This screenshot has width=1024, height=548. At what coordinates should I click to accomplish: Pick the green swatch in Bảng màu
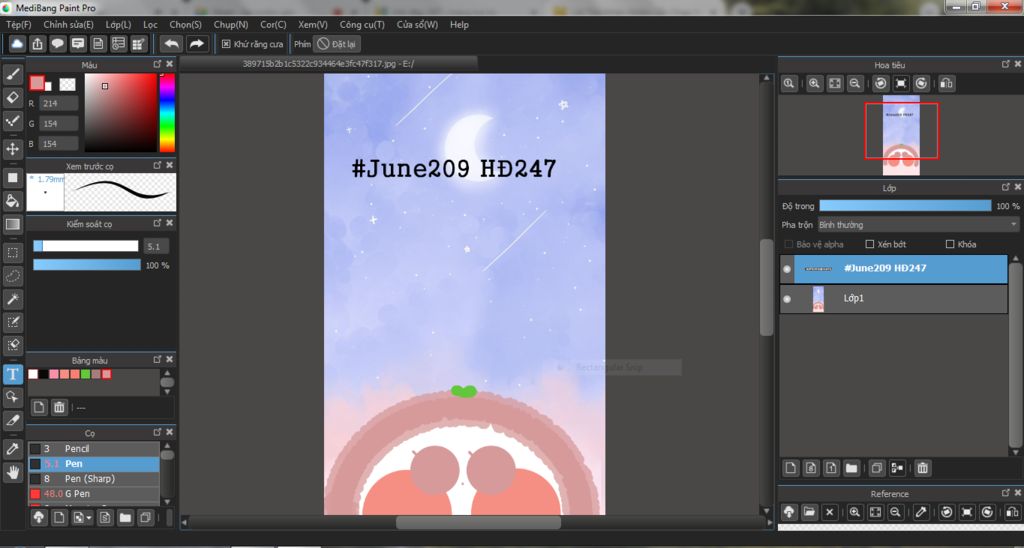point(86,374)
